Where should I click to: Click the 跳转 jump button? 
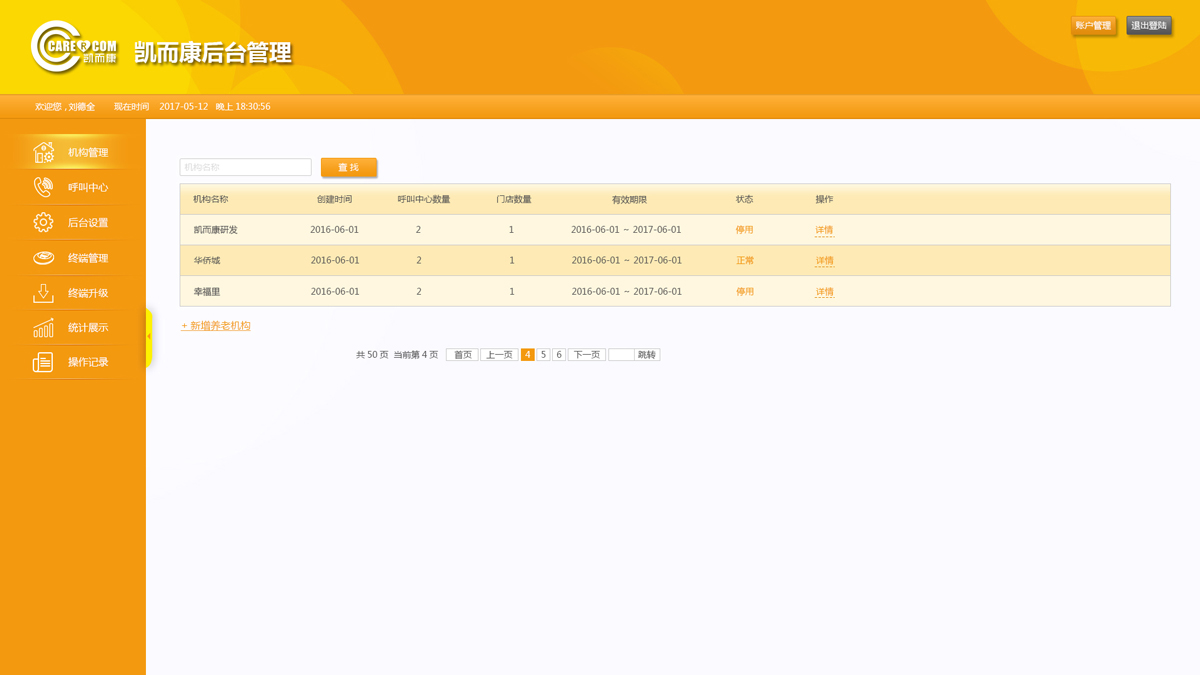tap(647, 355)
